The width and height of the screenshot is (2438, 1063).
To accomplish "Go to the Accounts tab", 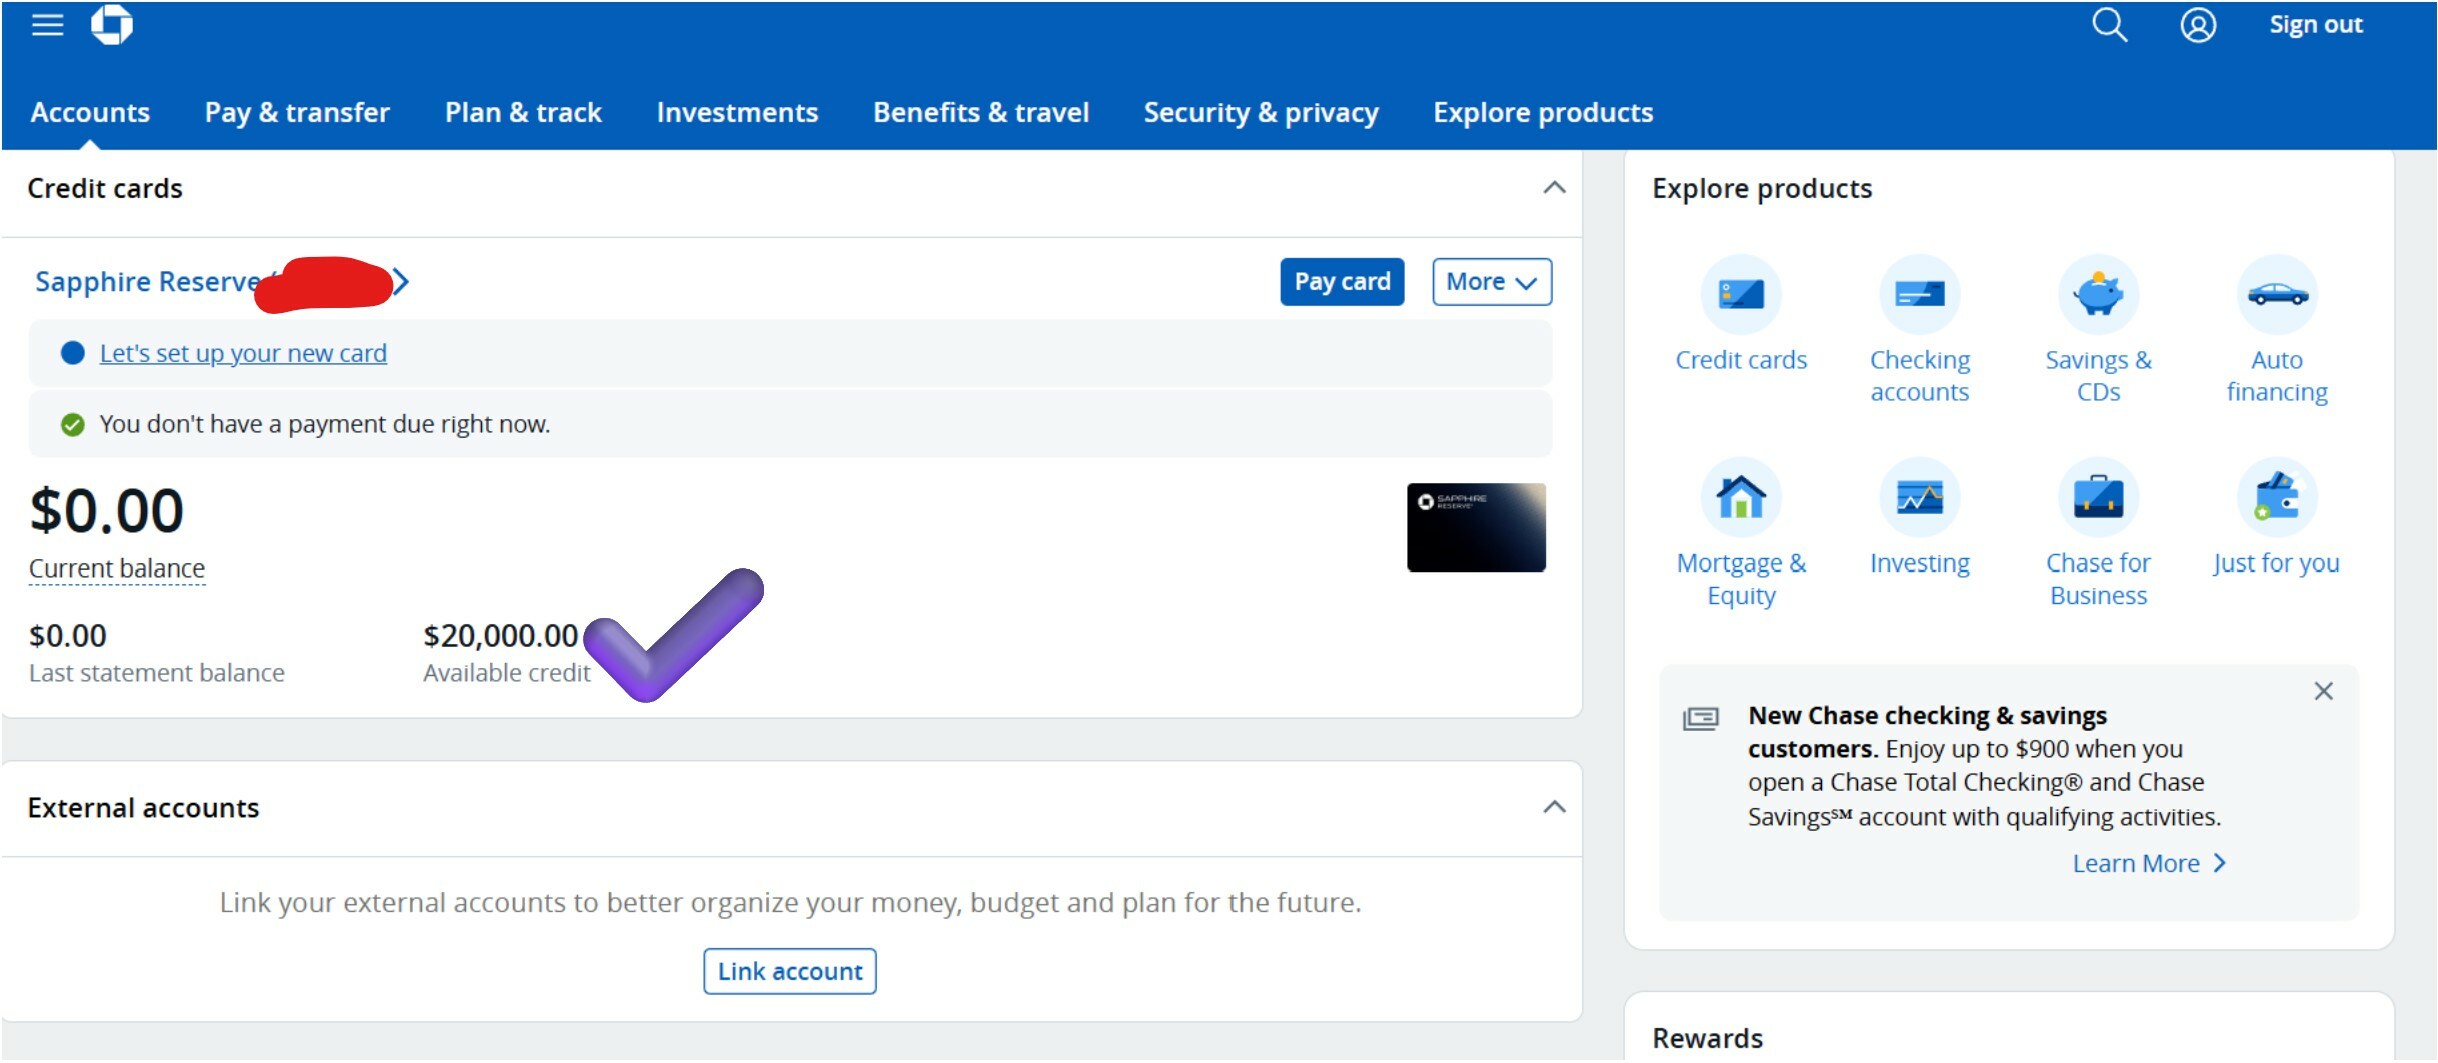I will [90, 112].
